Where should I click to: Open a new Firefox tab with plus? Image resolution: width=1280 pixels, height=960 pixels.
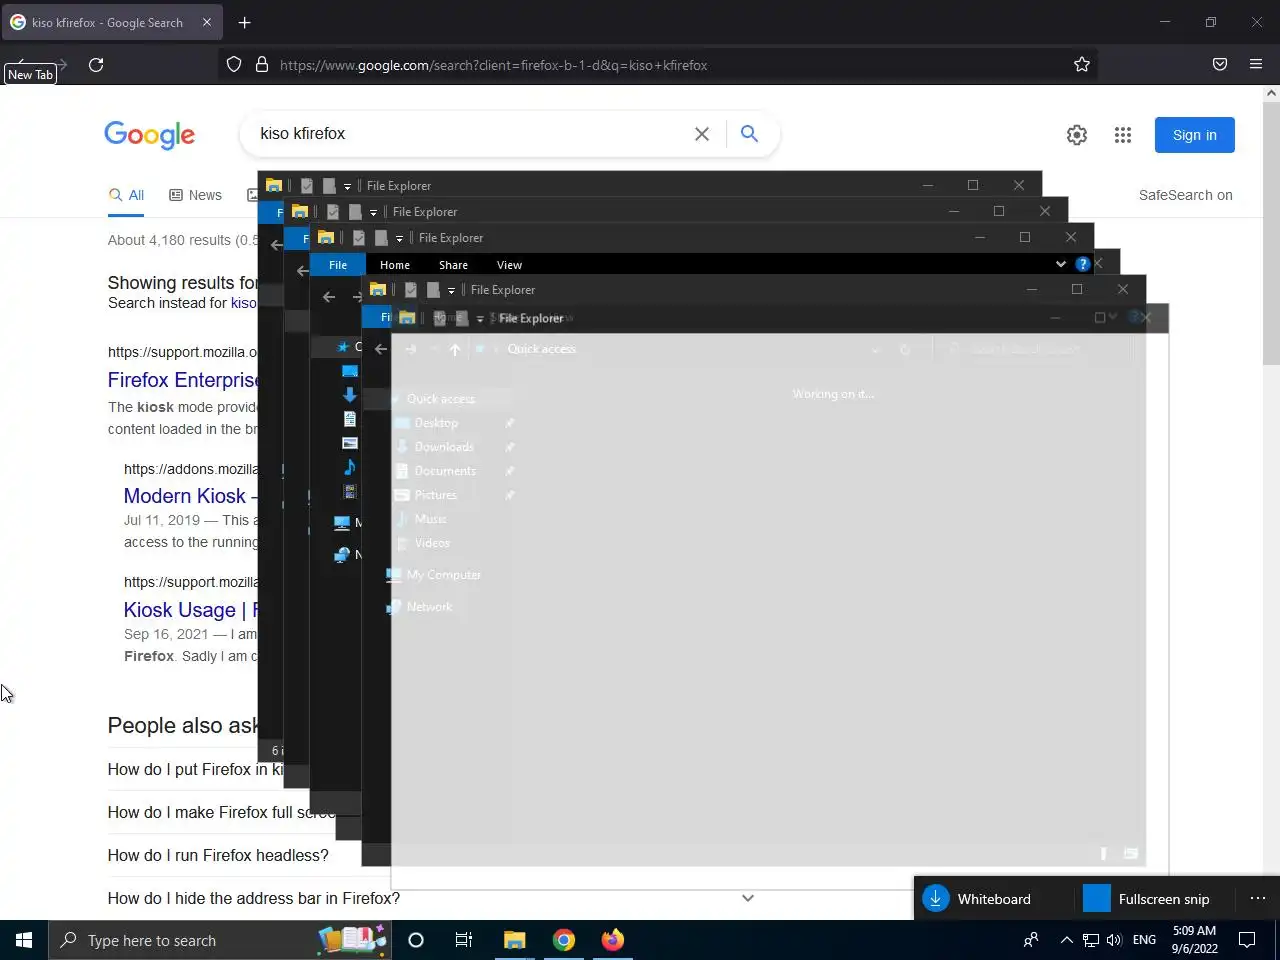245,22
